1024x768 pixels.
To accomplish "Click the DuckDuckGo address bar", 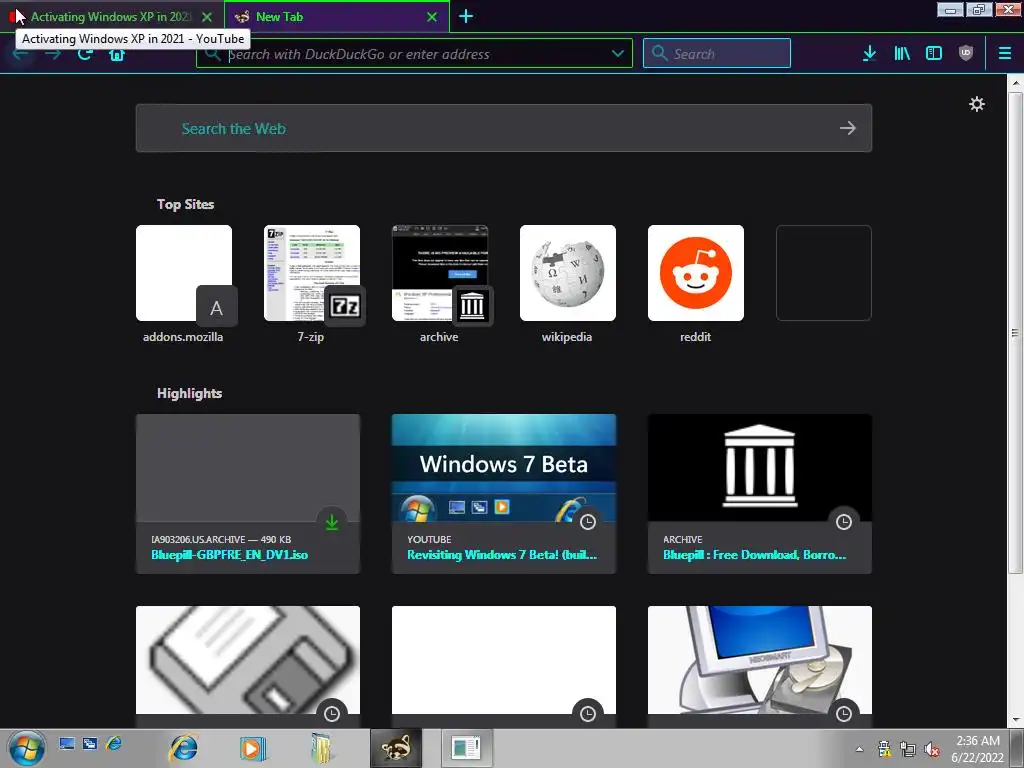I will pos(414,54).
